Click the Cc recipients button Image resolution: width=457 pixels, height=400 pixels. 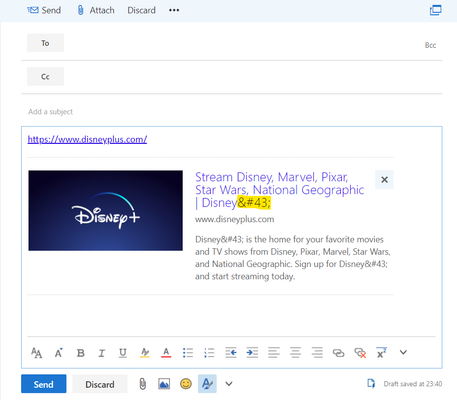(x=45, y=77)
